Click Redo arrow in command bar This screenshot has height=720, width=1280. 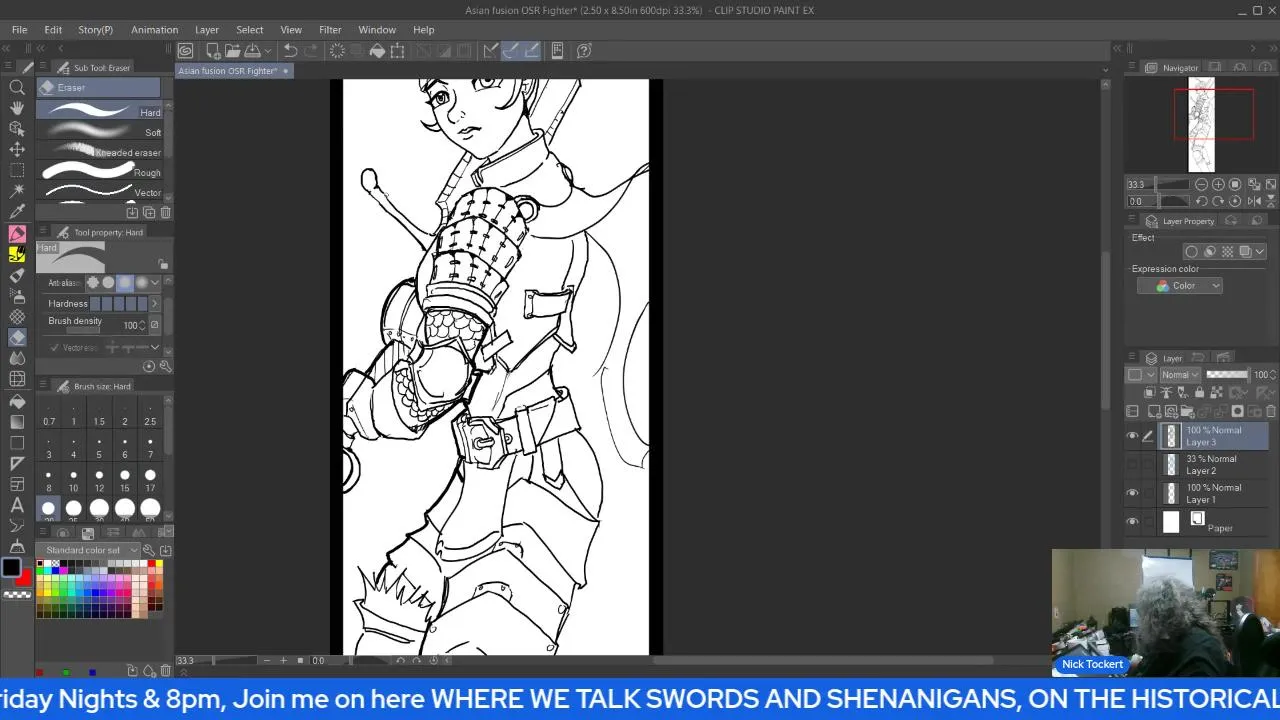click(310, 50)
